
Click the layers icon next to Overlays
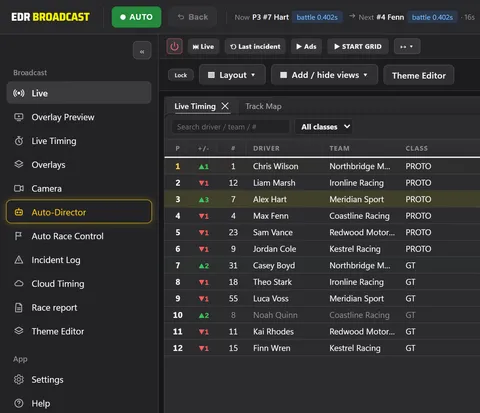tap(19, 164)
